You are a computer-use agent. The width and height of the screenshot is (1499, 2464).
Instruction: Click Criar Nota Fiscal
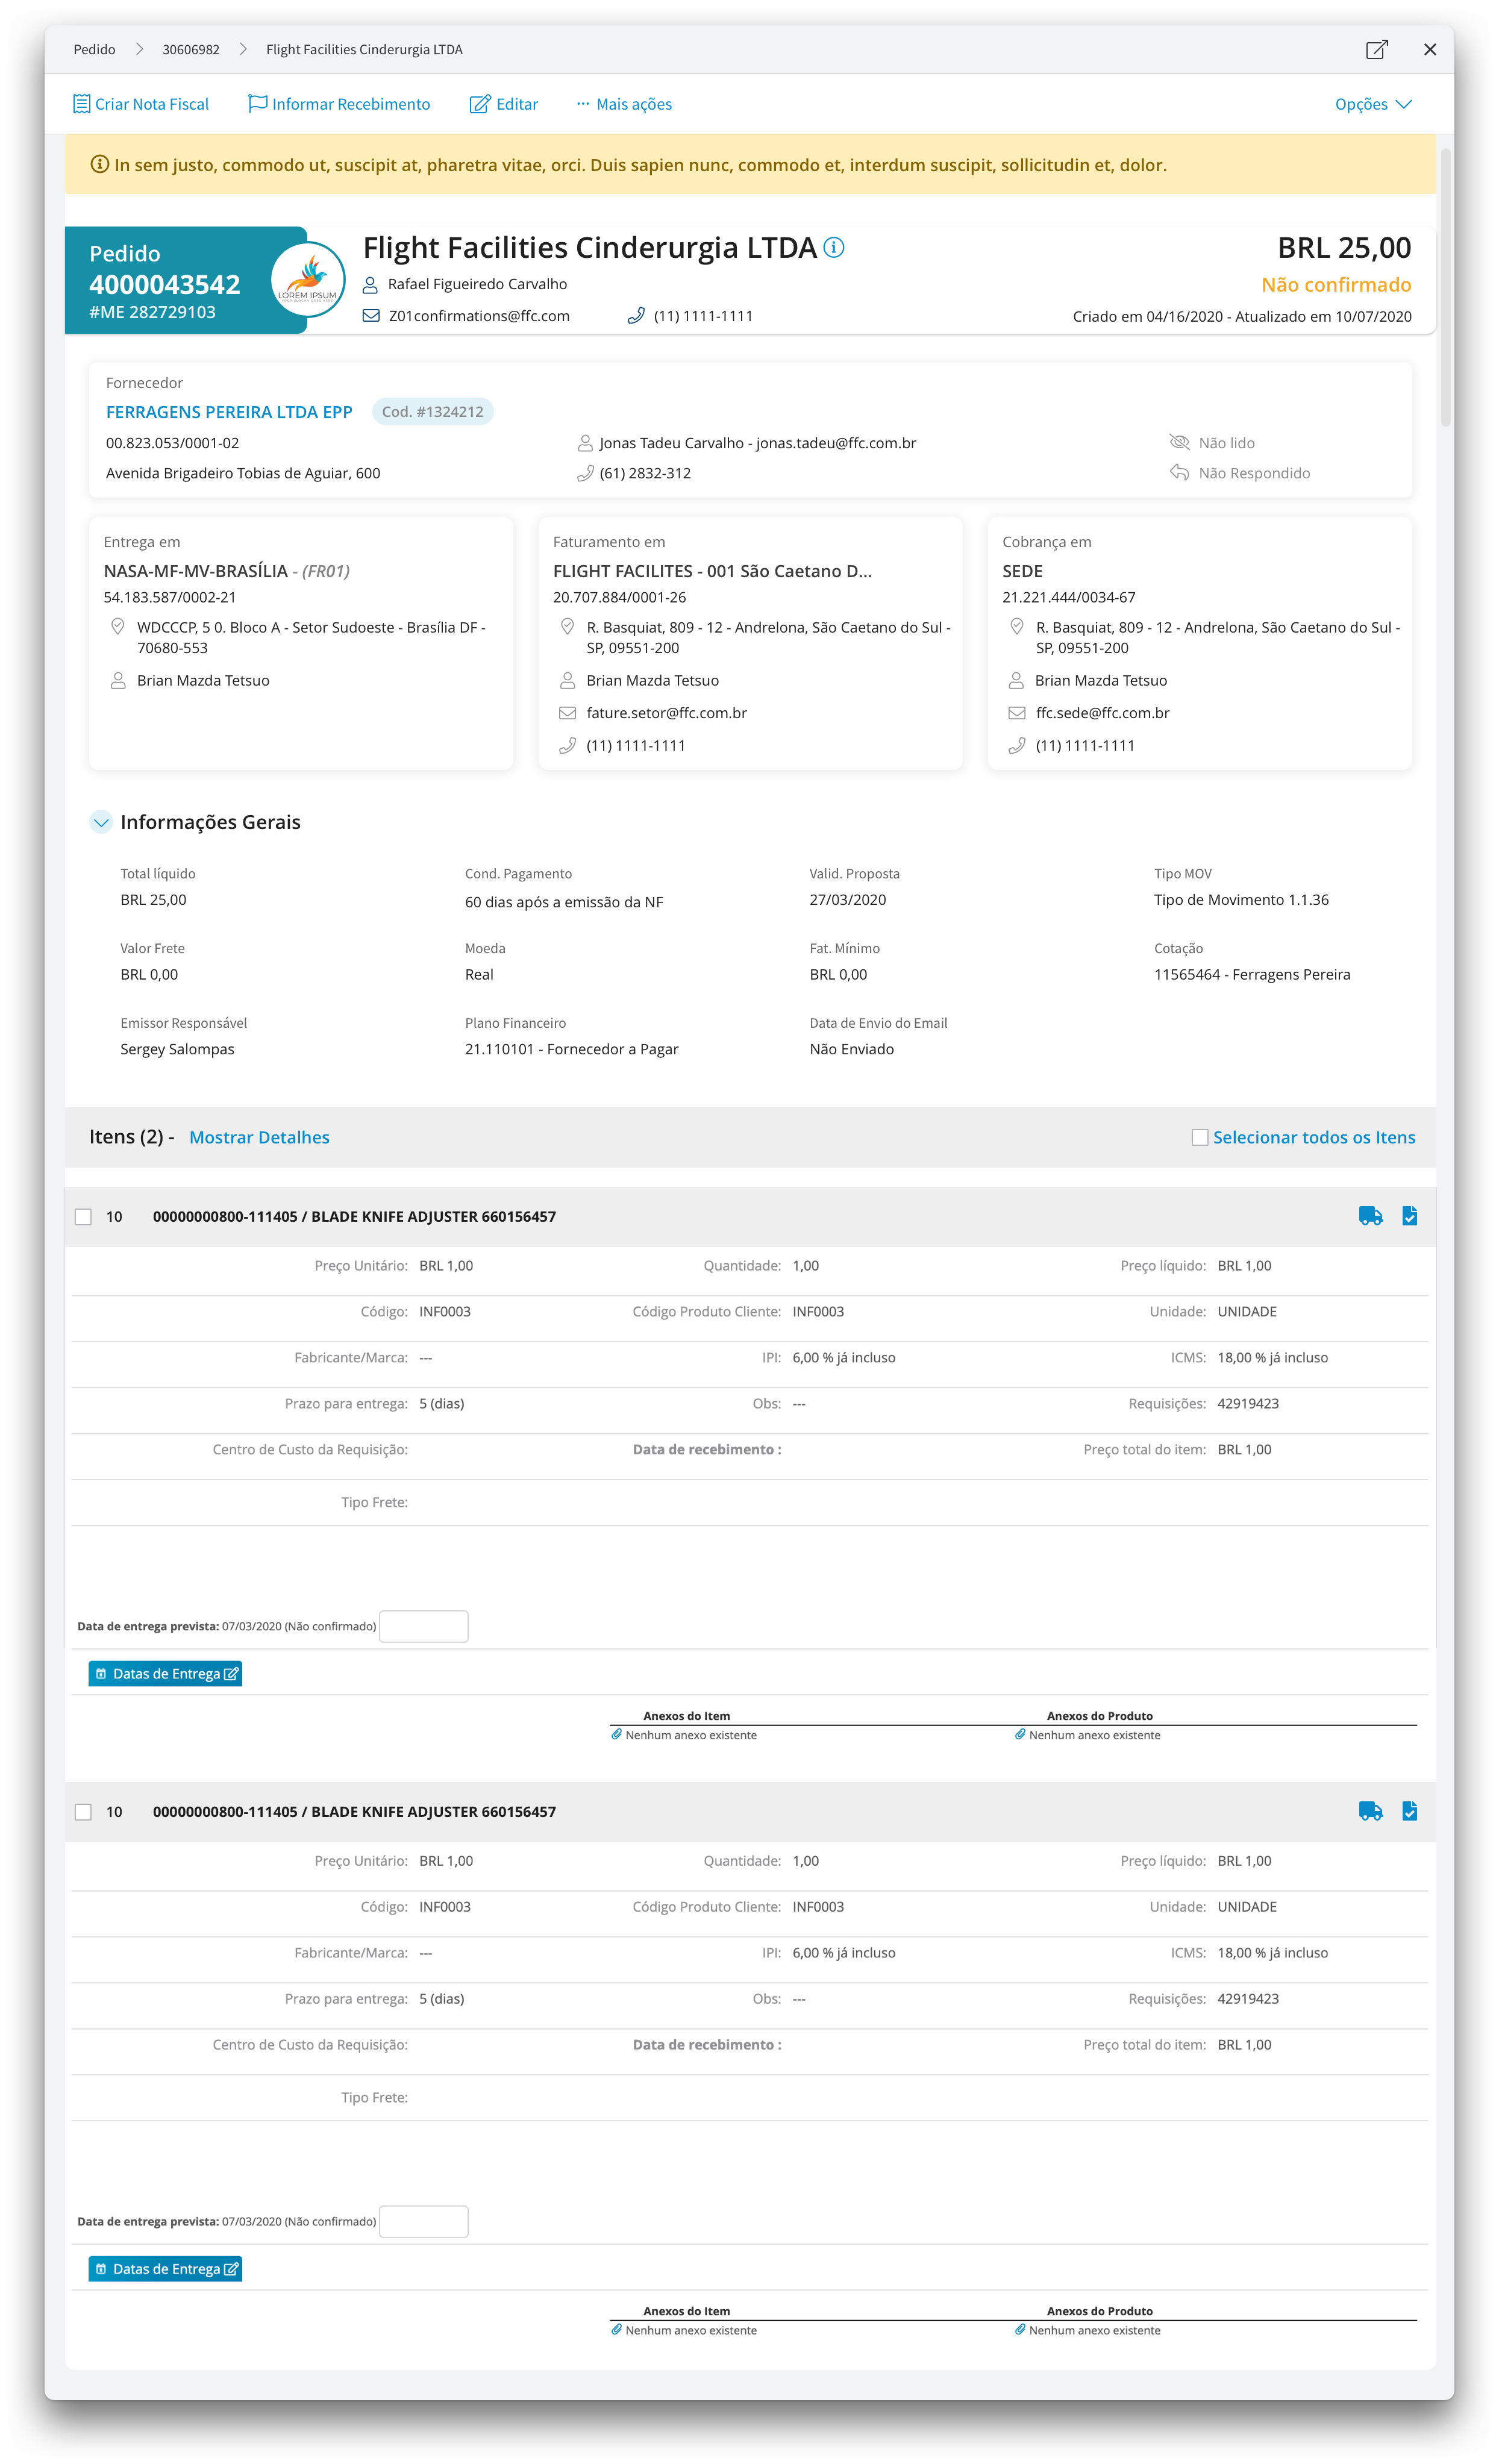(x=141, y=104)
